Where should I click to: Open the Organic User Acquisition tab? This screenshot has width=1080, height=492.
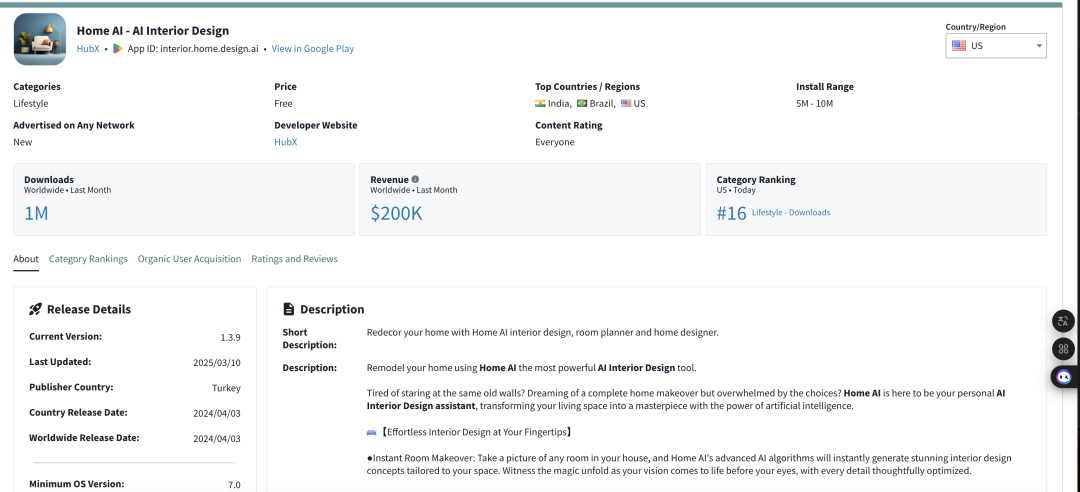189,259
